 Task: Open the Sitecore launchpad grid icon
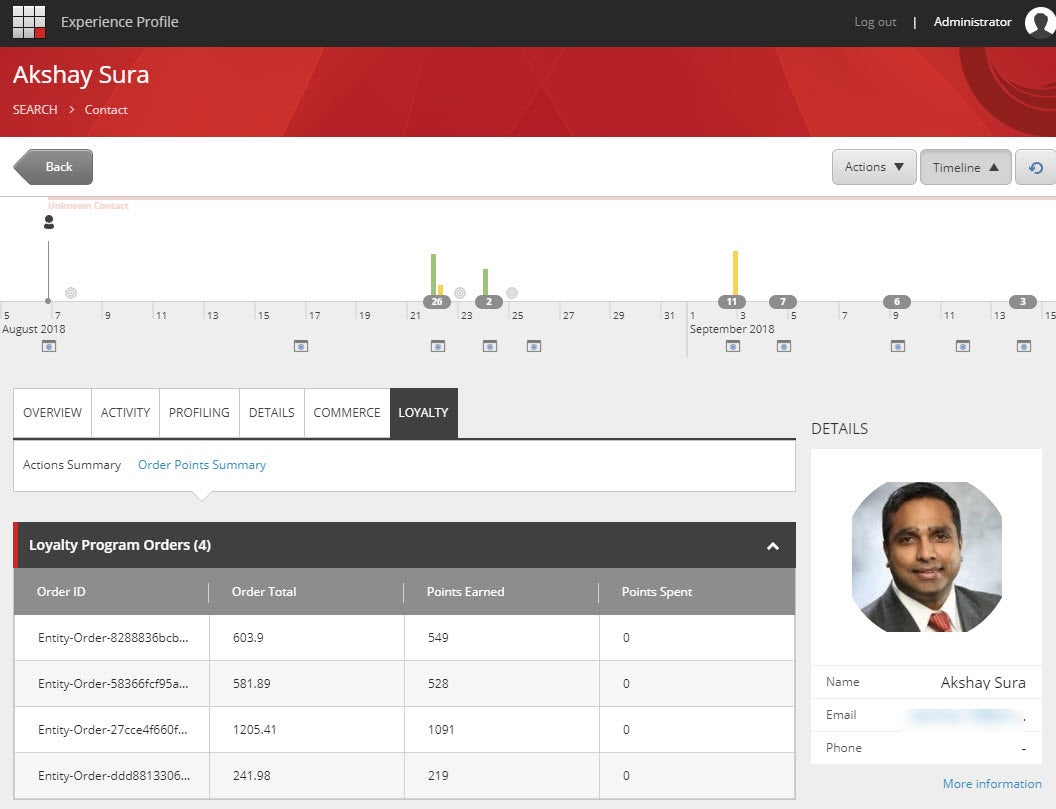(x=29, y=22)
